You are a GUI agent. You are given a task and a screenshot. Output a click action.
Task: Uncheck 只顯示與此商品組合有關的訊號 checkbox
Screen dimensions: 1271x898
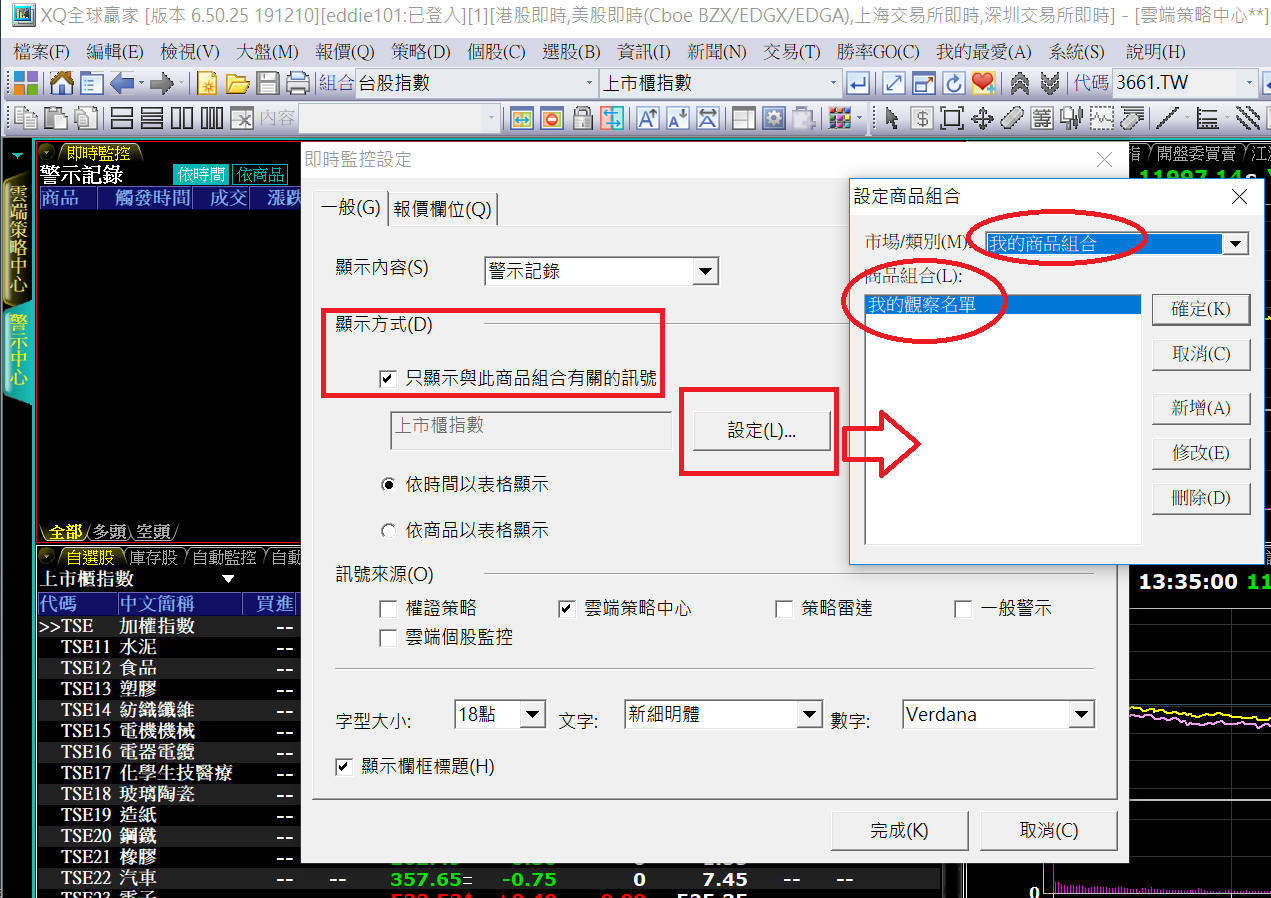[388, 378]
